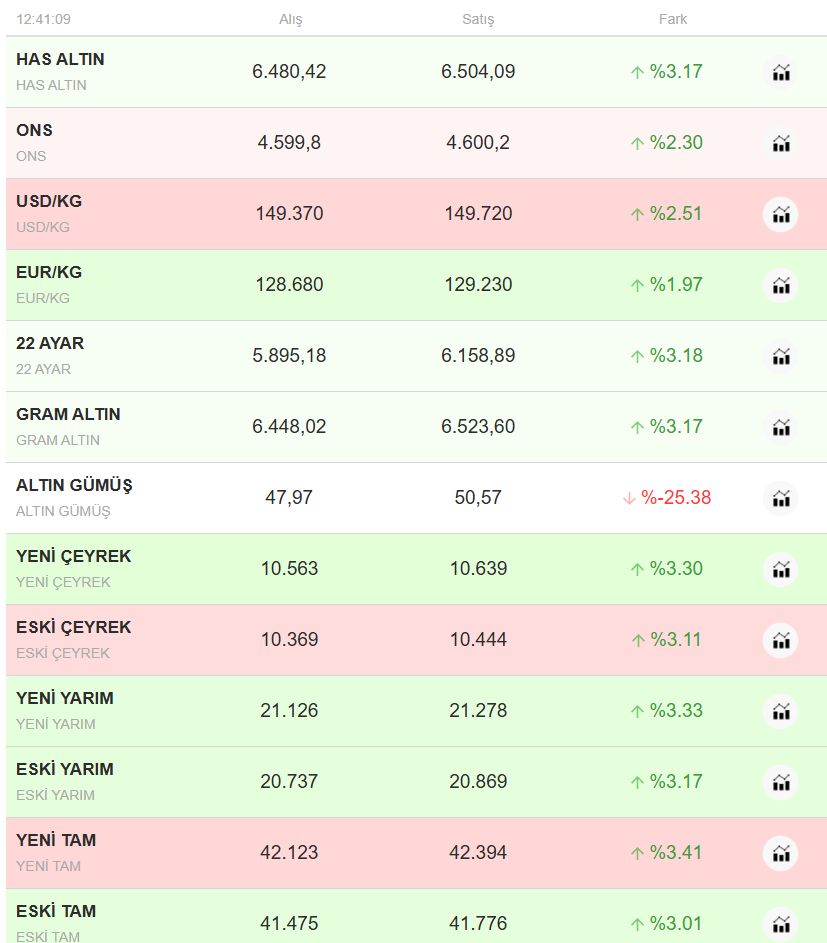Open the ALTIN GÜMÜŞ chart icon
Viewport: 827px width, 943px height.
(781, 498)
